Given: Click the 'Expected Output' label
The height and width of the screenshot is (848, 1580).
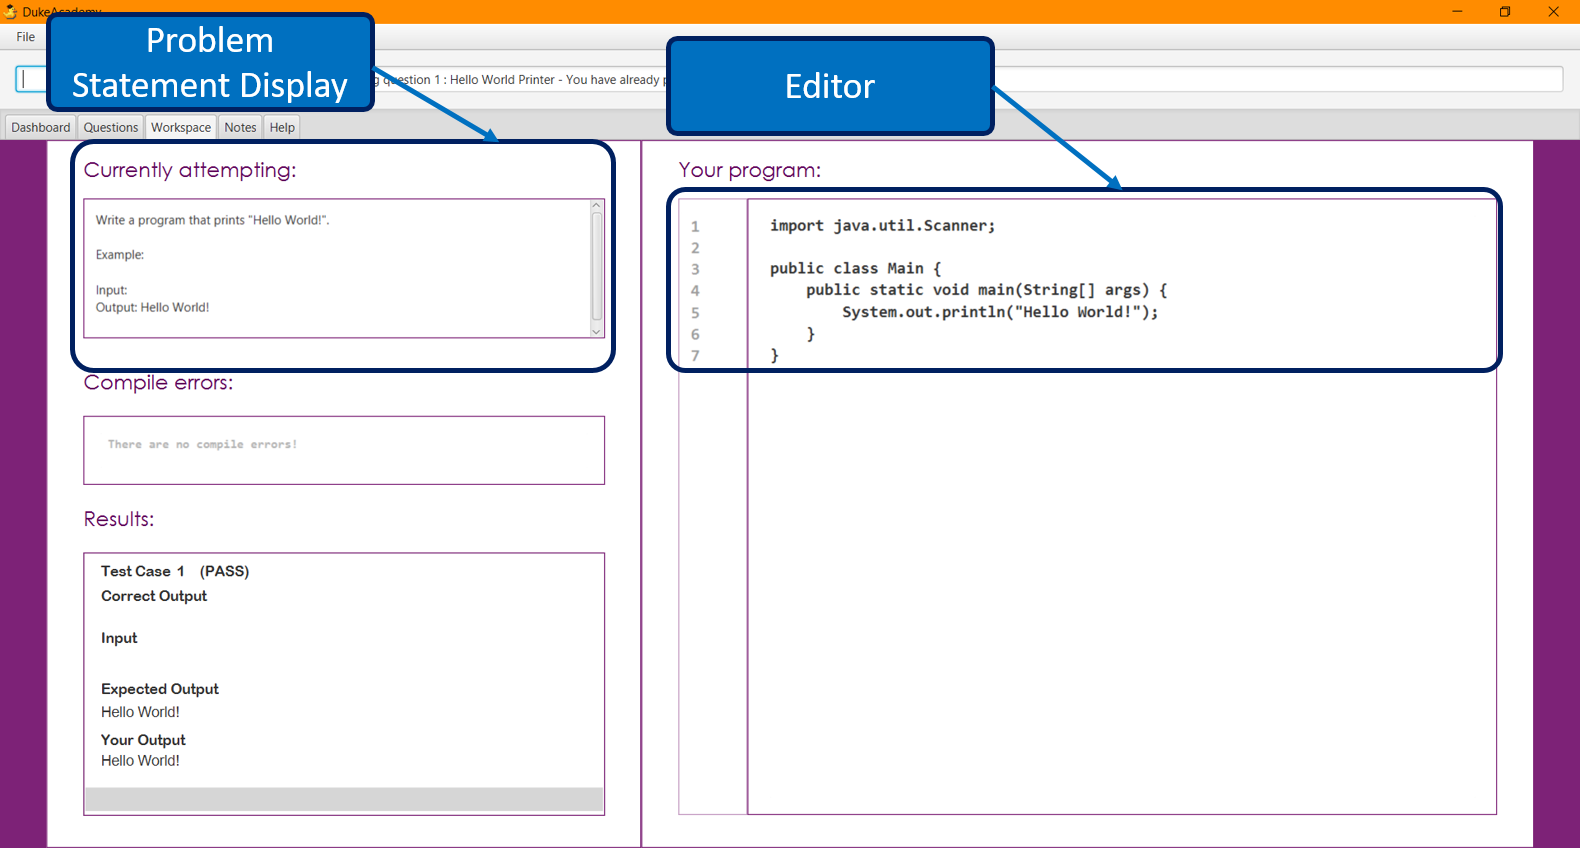Looking at the screenshot, I should (160, 689).
